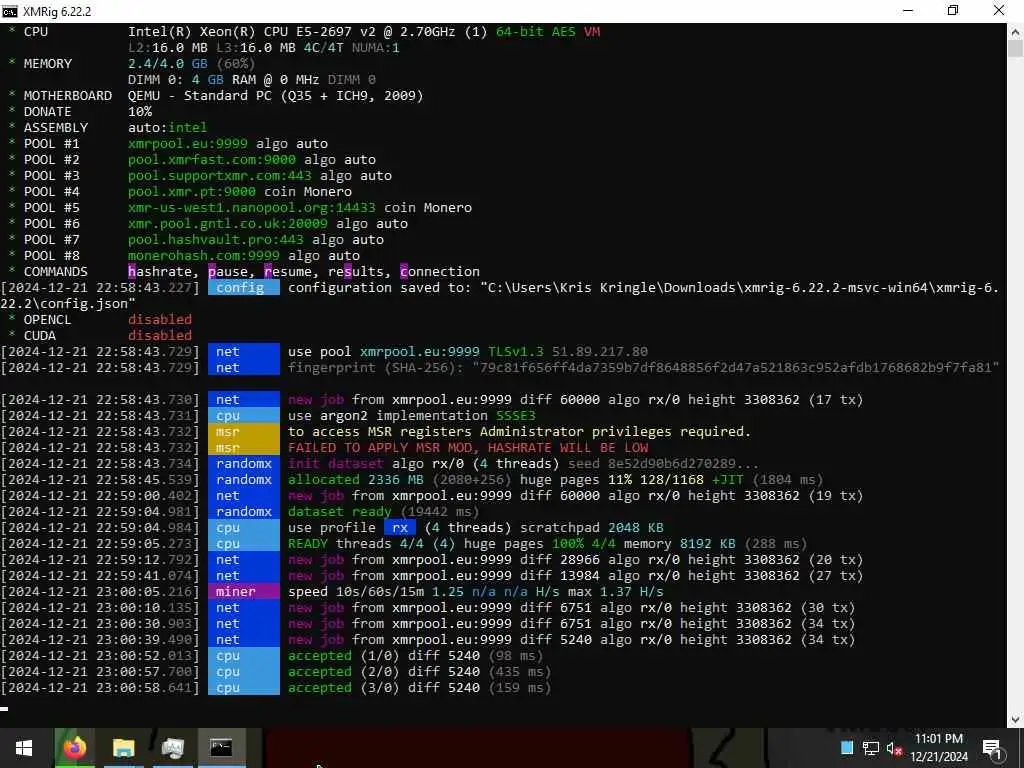This screenshot has height=768, width=1024.
Task: Maximize the XMRig console window
Action: pos(953,10)
